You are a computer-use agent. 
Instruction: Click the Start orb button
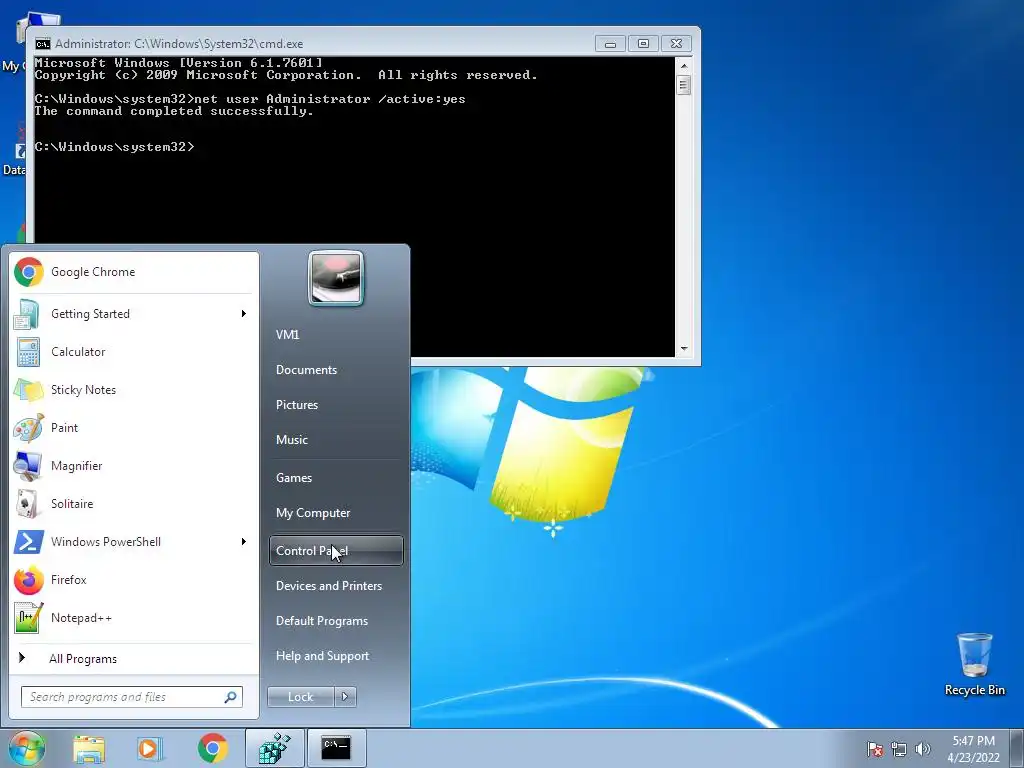tap(26, 748)
